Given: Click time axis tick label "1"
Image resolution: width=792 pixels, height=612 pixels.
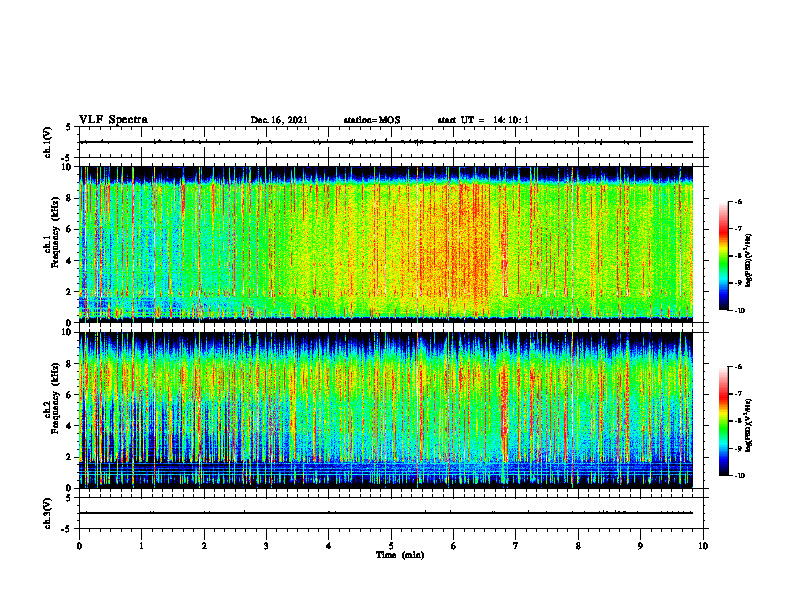Looking at the screenshot, I should click(141, 546).
